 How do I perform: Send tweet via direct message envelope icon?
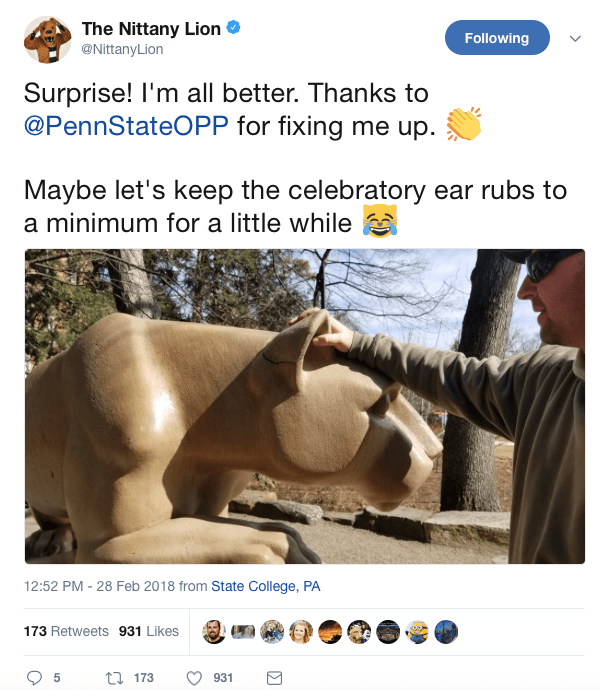pyautogui.click(x=274, y=677)
